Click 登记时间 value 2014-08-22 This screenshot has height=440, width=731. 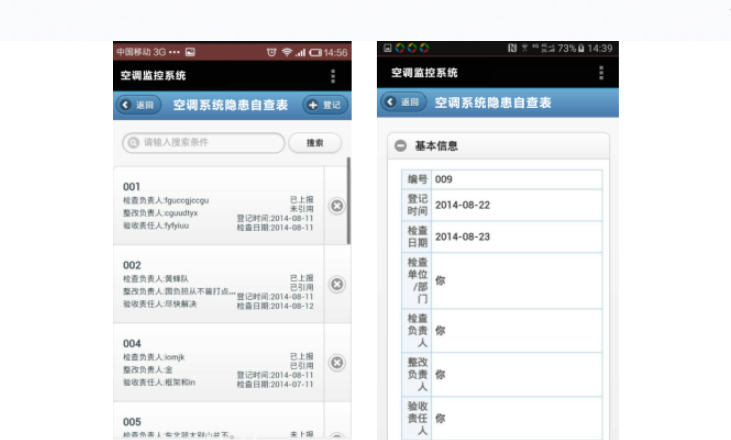pos(517,205)
